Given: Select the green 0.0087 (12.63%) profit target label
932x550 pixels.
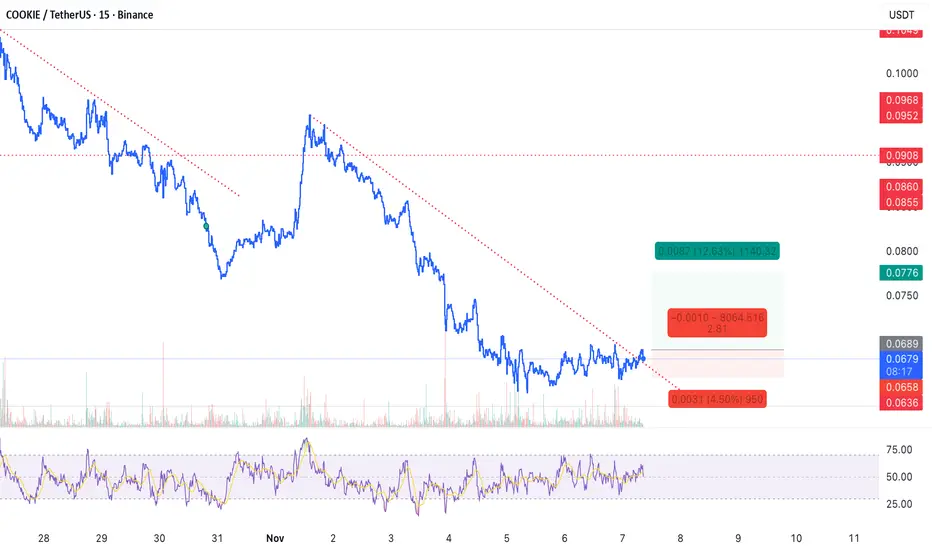Looking at the screenshot, I should point(717,251).
